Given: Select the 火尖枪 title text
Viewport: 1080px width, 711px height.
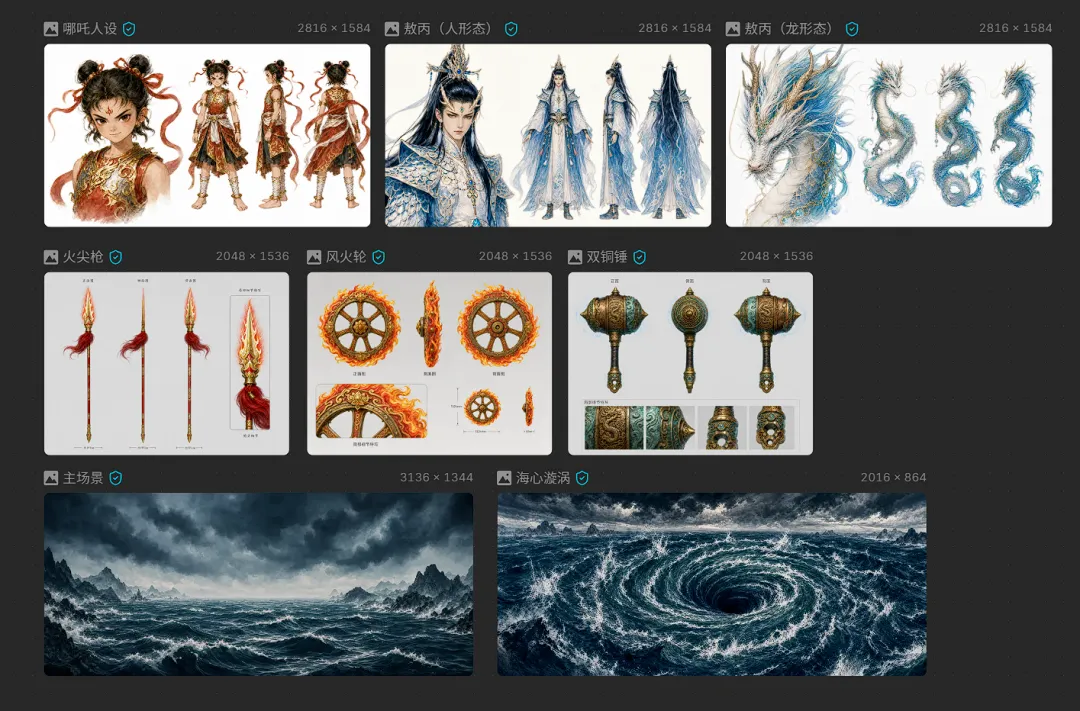Looking at the screenshot, I should point(83,257).
